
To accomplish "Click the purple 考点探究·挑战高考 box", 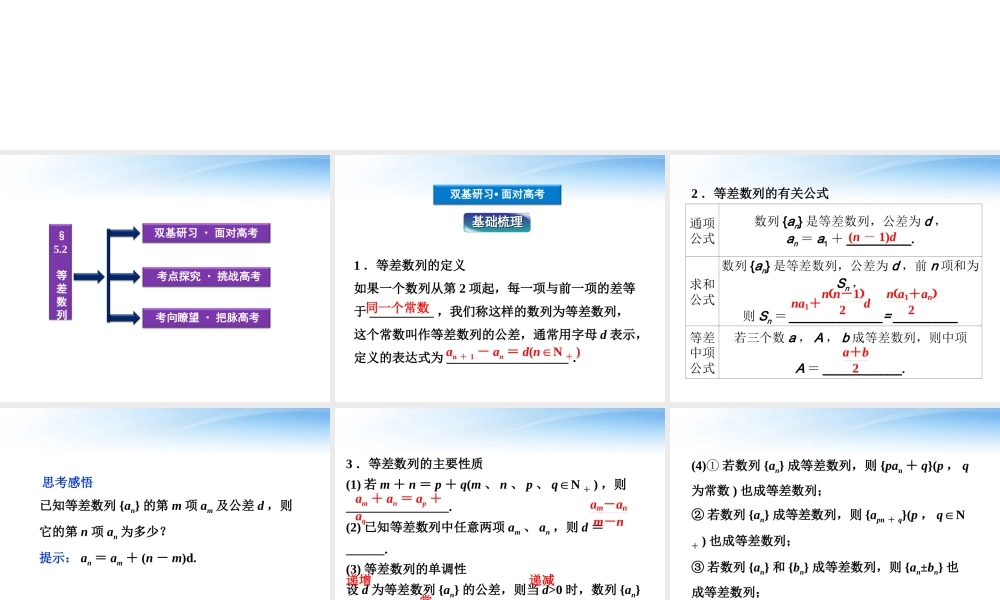I will point(207,277).
